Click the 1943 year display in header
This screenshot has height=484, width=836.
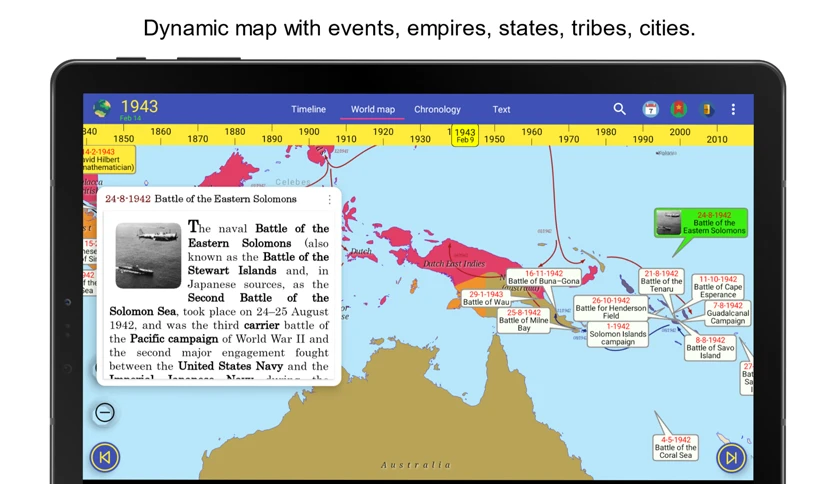tap(139, 107)
